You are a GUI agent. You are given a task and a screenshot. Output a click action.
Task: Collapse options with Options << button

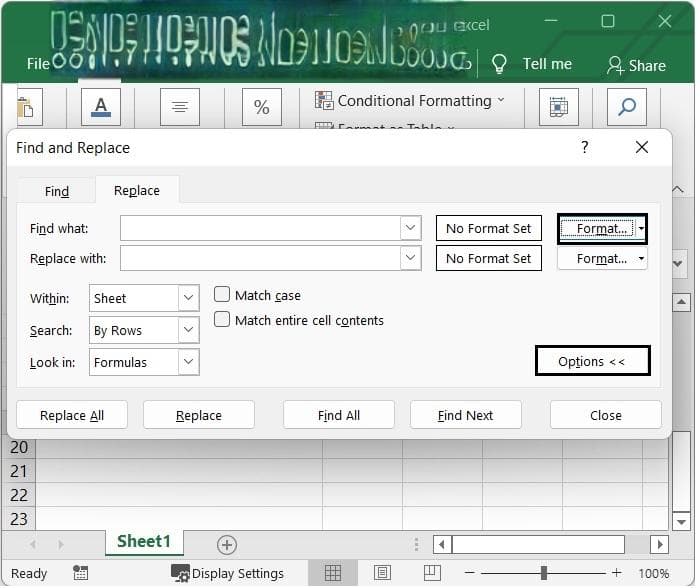(592, 361)
